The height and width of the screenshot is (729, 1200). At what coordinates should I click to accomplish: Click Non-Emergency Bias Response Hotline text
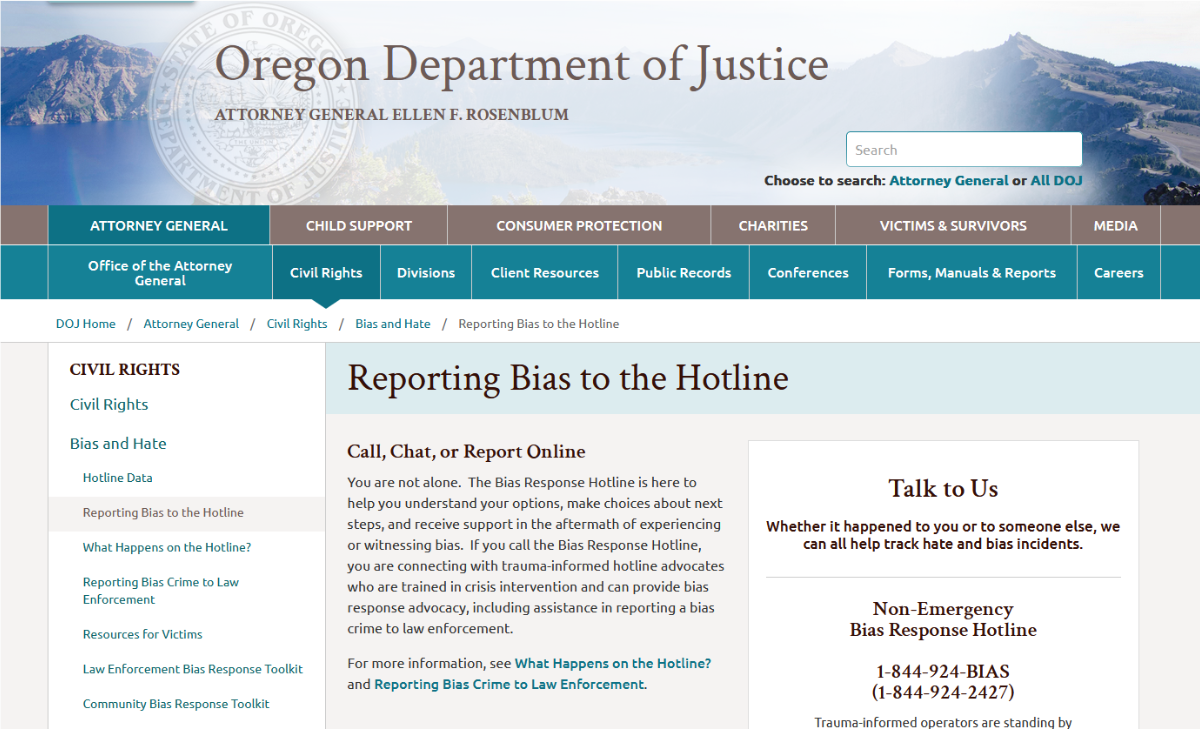943,620
